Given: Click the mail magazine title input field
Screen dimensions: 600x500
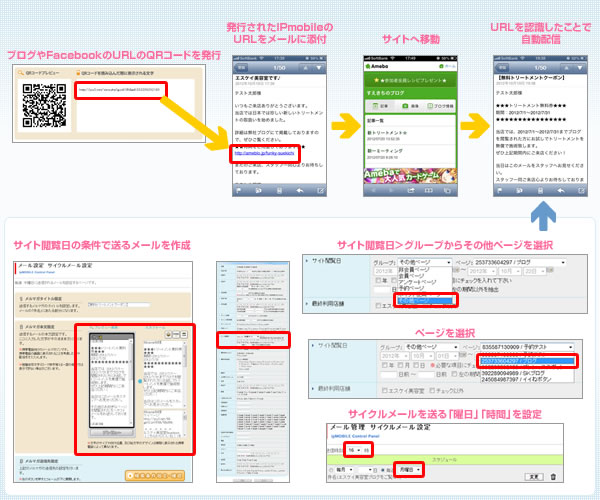Looking at the screenshot, I should 119,305.
